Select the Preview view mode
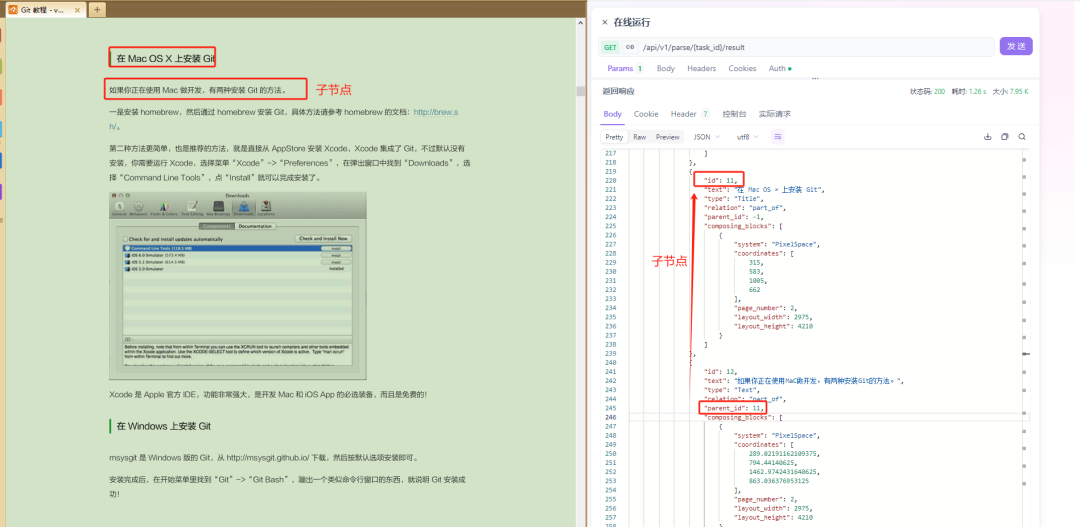1080x527 pixels. coord(667,137)
